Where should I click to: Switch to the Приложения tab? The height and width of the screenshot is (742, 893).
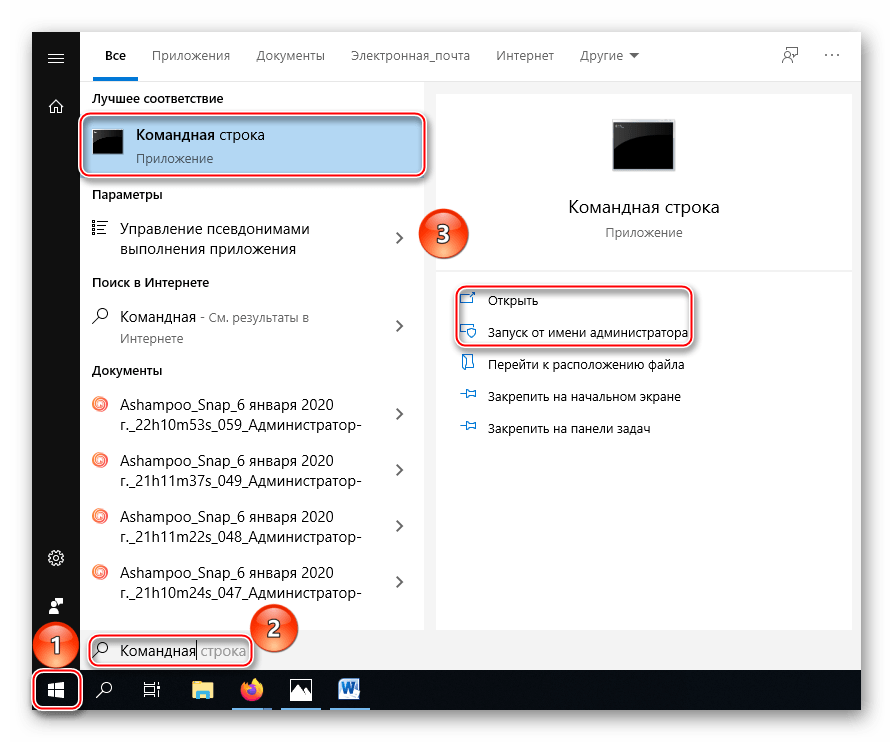coord(191,56)
